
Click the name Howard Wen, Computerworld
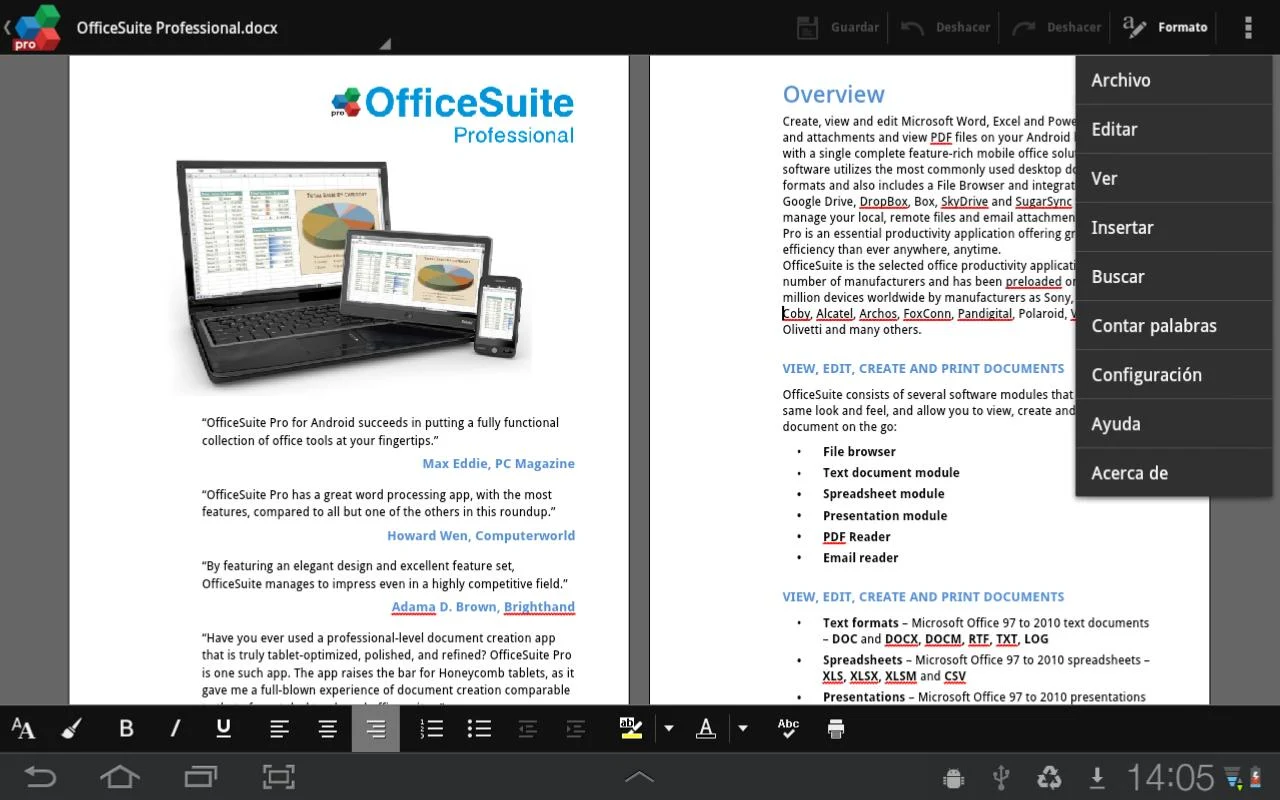tap(481, 535)
